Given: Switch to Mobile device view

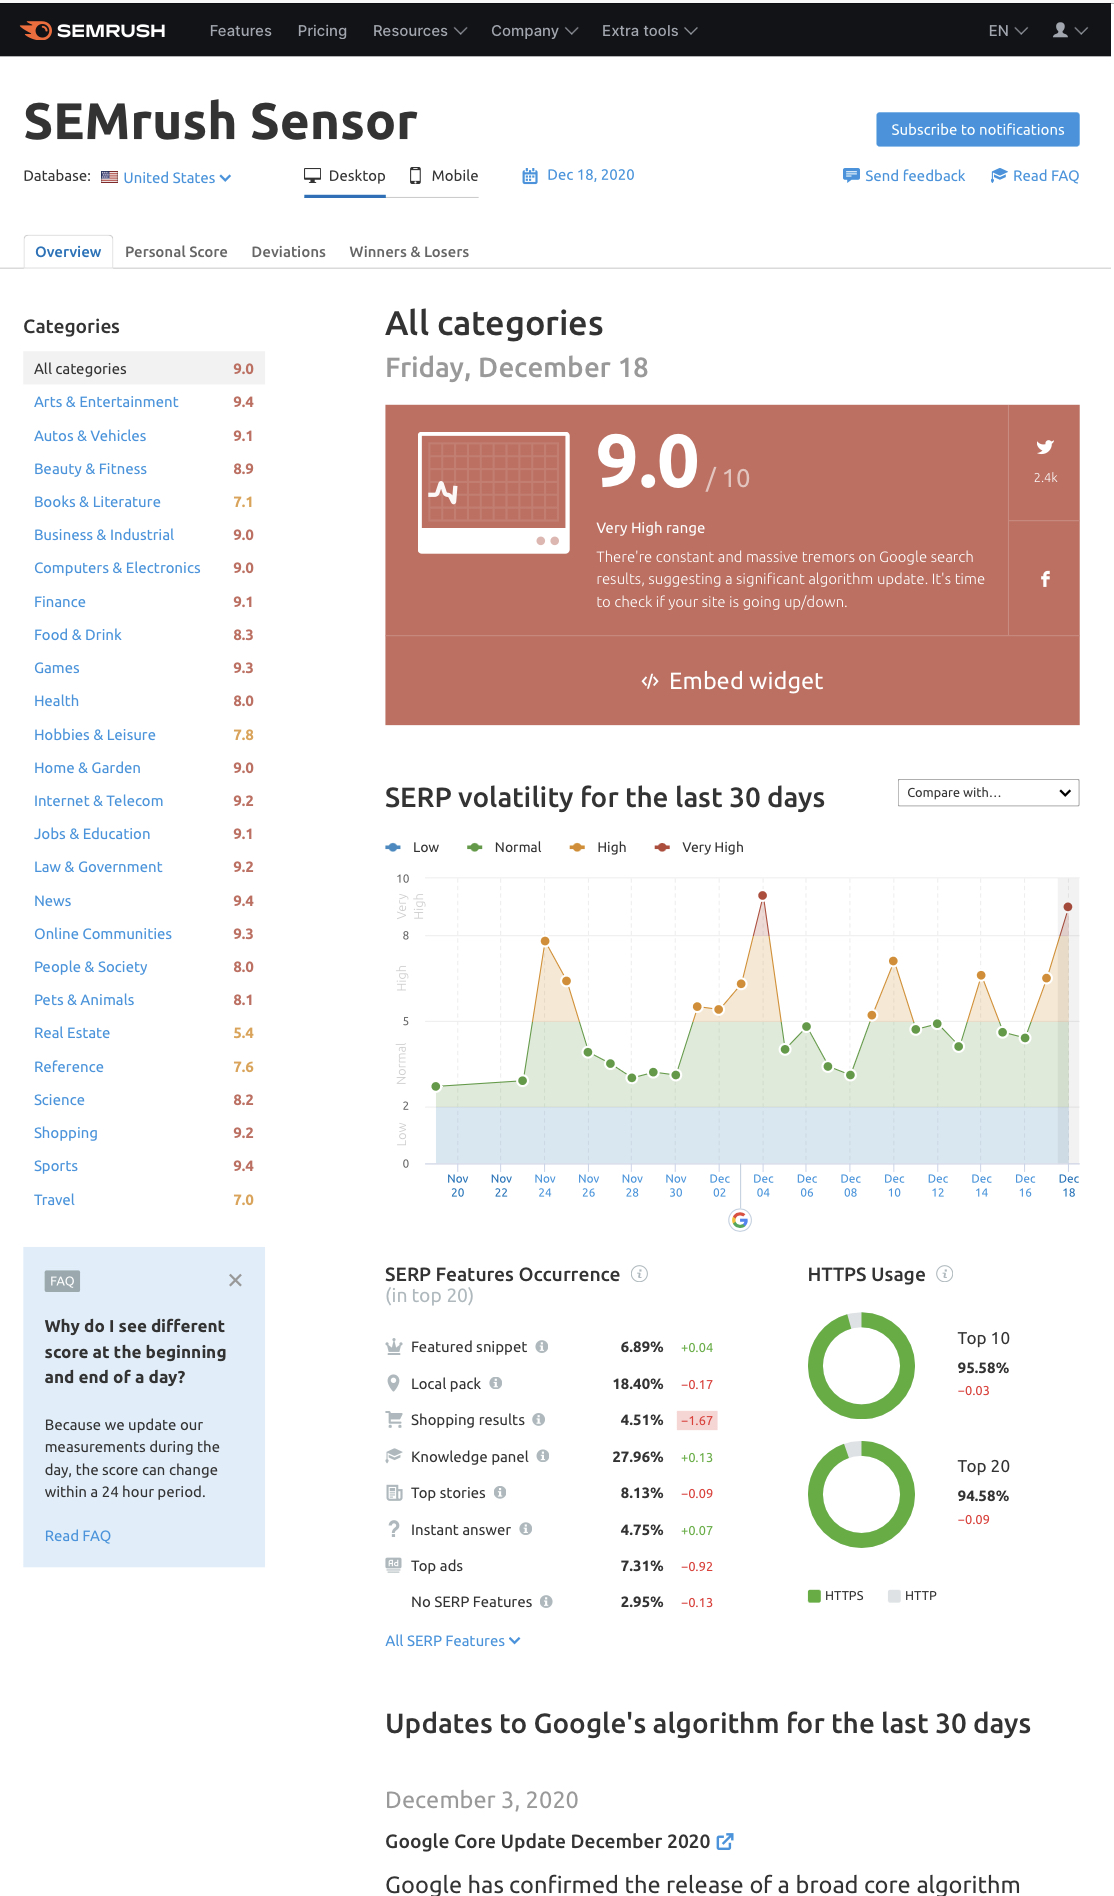Looking at the screenshot, I should point(444,176).
